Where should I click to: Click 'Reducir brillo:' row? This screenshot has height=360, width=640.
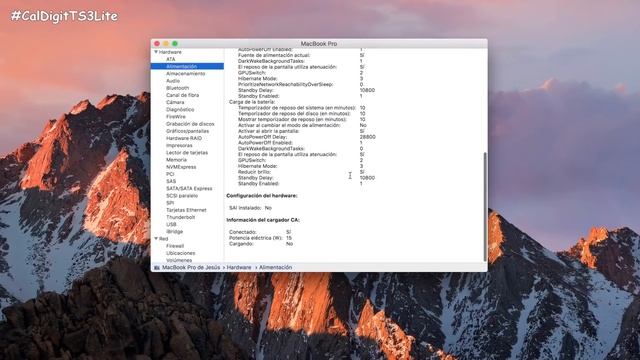pos(301,172)
